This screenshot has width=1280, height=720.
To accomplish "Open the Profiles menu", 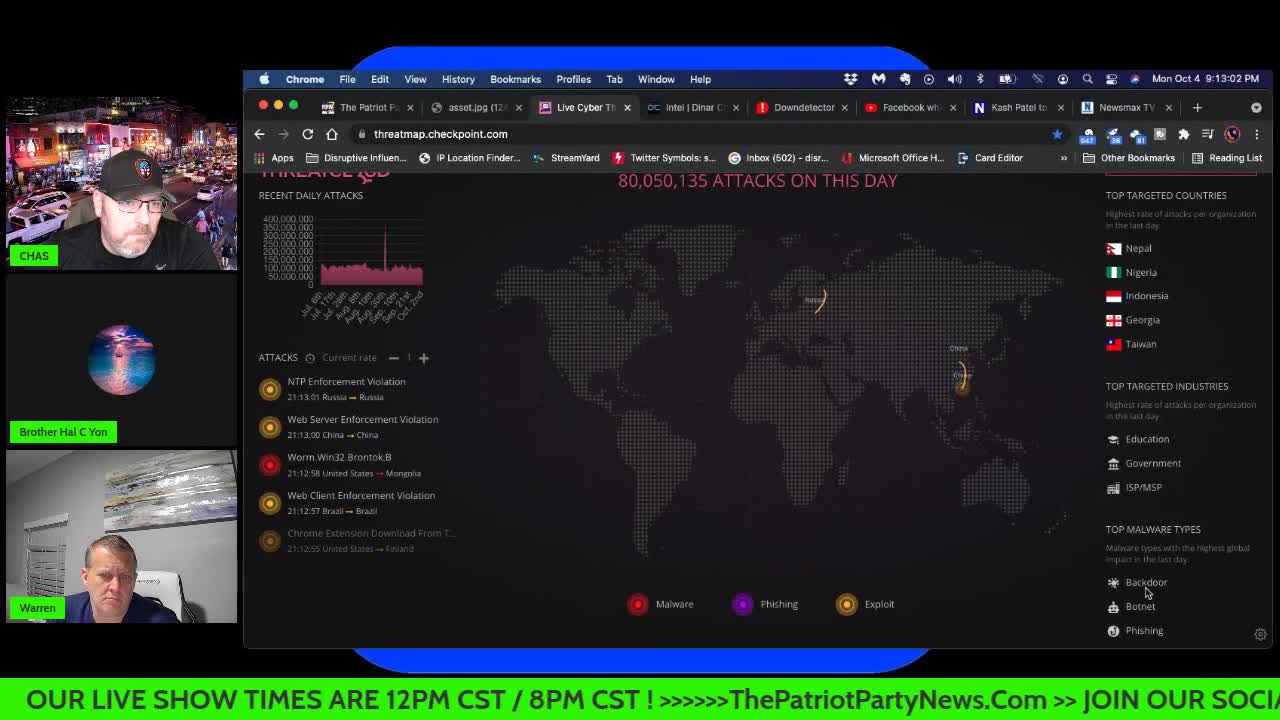I will (573, 79).
